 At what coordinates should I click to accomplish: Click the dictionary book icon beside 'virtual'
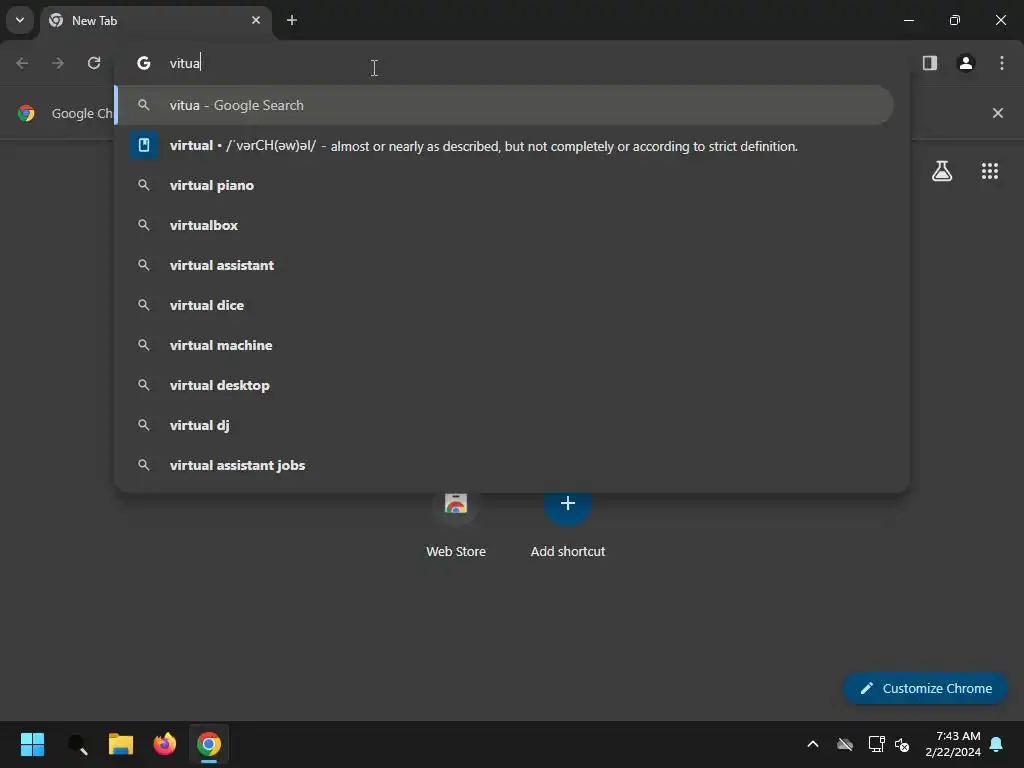[x=144, y=145]
